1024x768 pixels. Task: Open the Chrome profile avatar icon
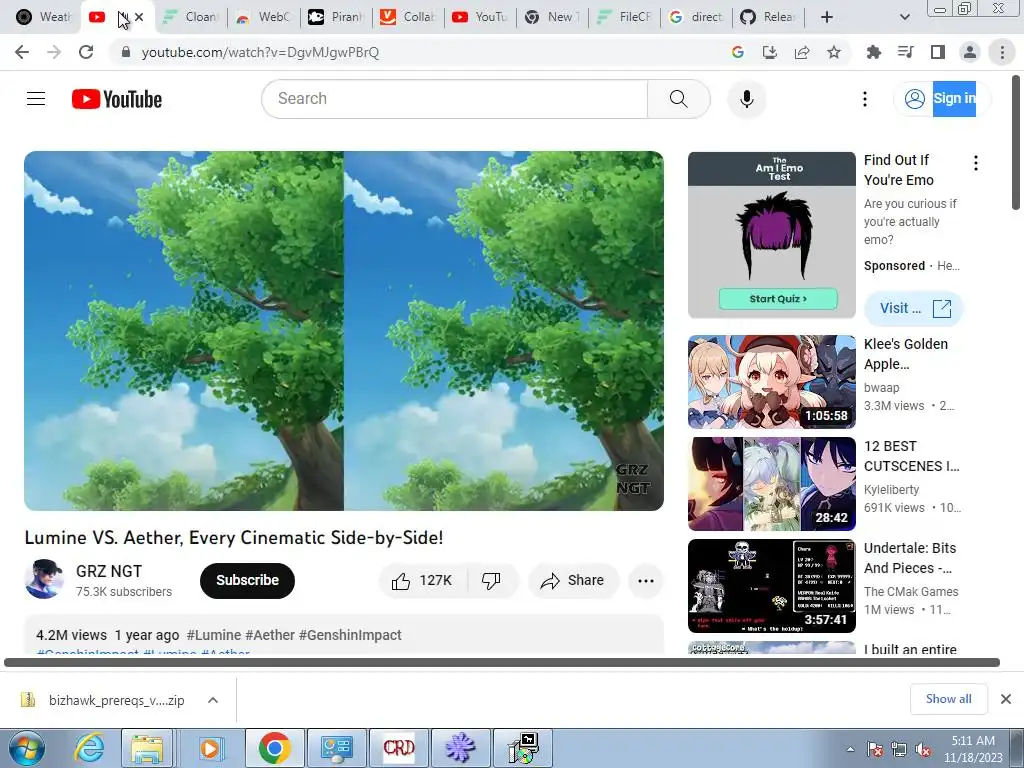click(x=970, y=52)
